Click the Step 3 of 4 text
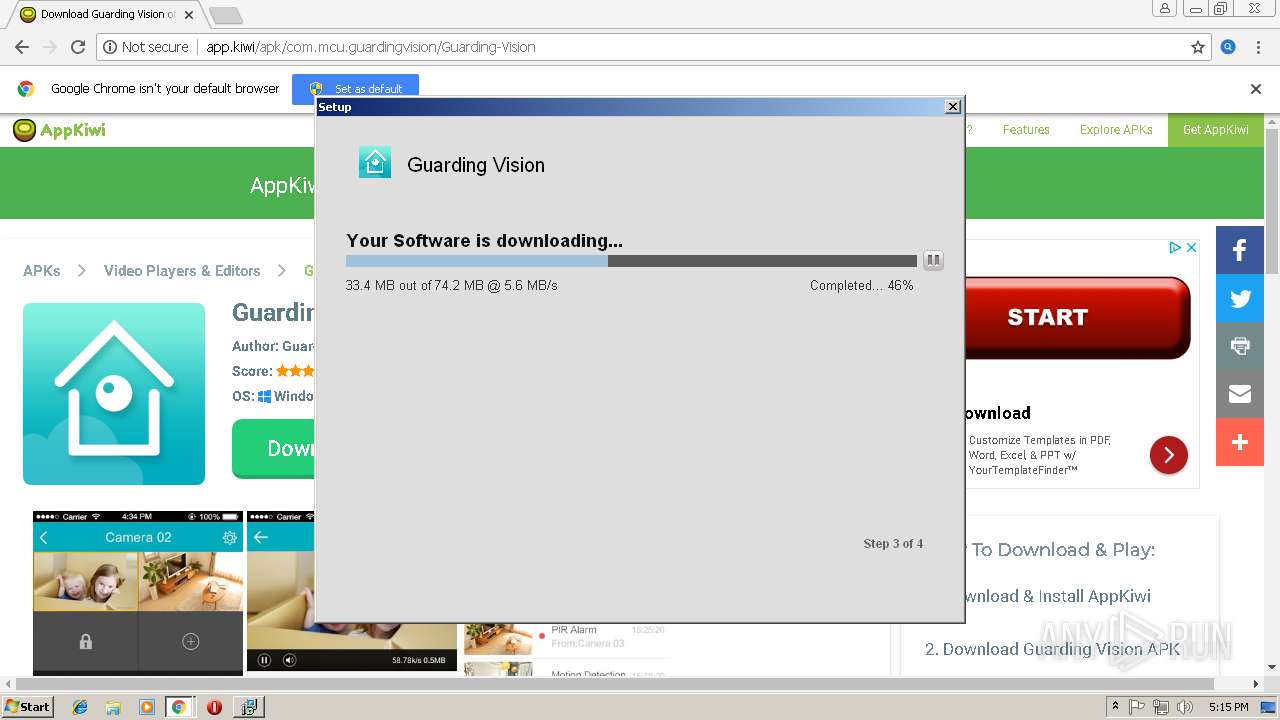This screenshot has width=1280, height=720. click(x=893, y=544)
